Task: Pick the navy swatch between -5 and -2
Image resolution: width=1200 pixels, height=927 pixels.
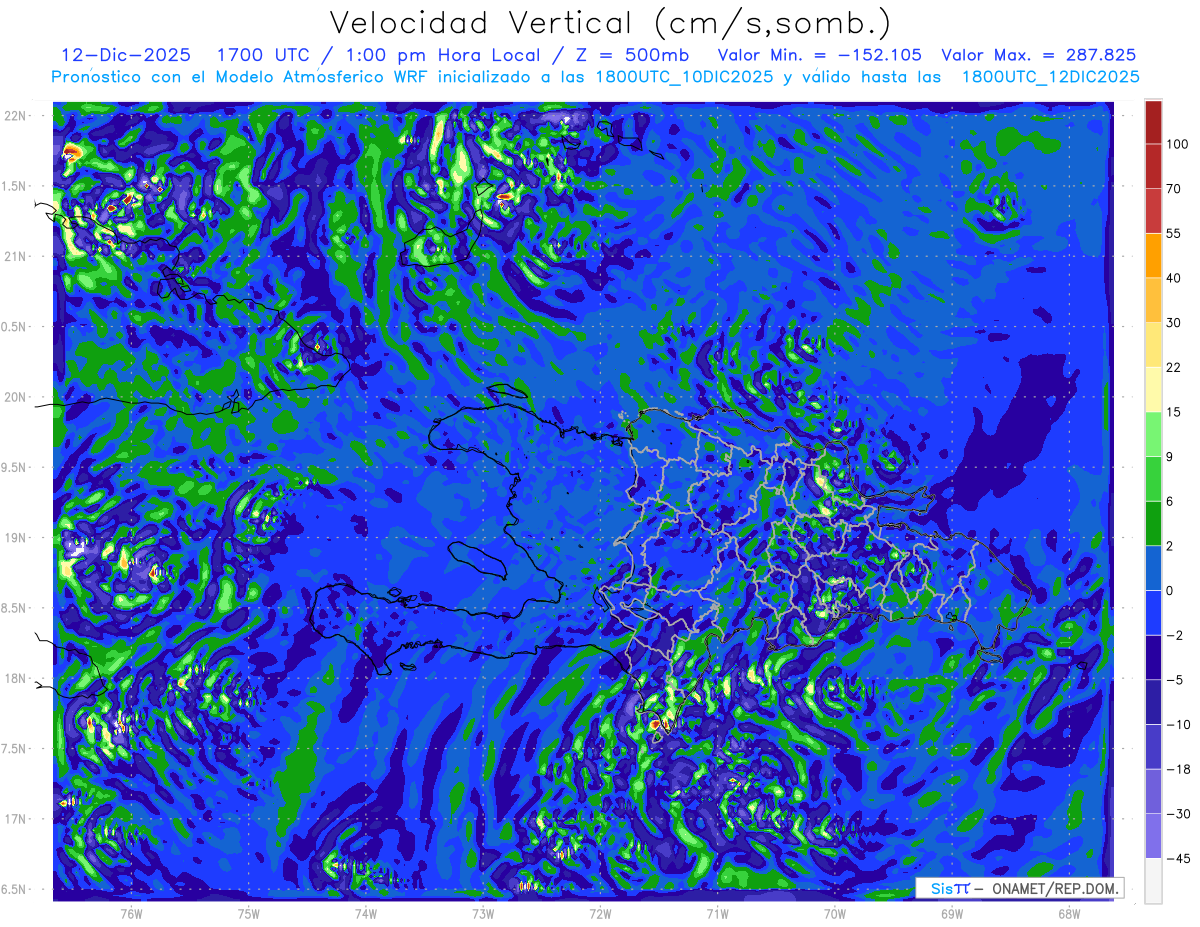Action: [x=1153, y=658]
